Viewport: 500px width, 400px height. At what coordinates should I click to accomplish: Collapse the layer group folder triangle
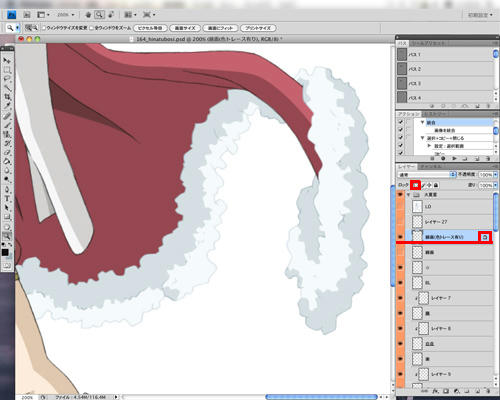click(408, 194)
